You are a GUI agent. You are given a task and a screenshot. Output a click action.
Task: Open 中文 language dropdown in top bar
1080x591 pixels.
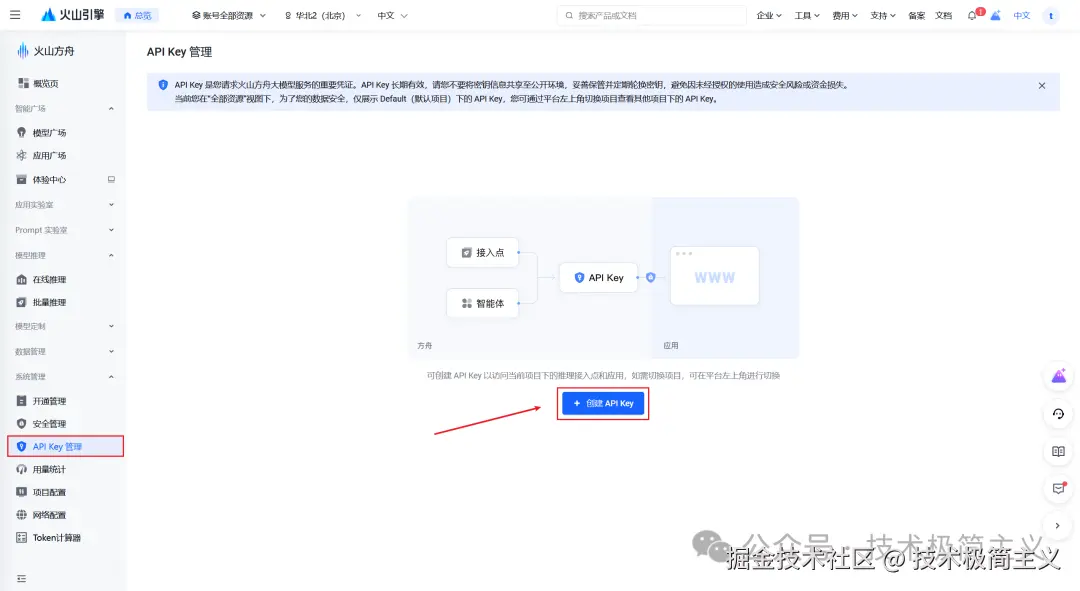(393, 15)
